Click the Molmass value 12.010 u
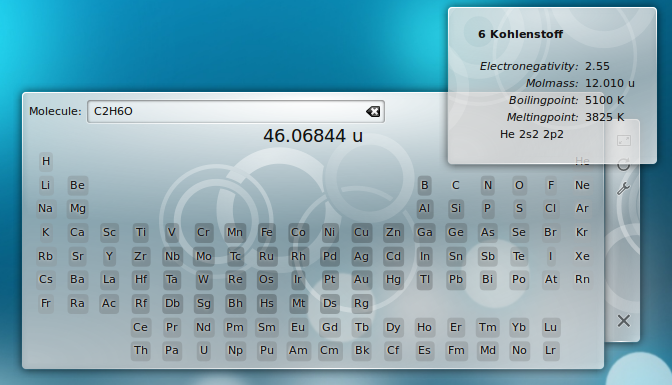 coord(610,83)
